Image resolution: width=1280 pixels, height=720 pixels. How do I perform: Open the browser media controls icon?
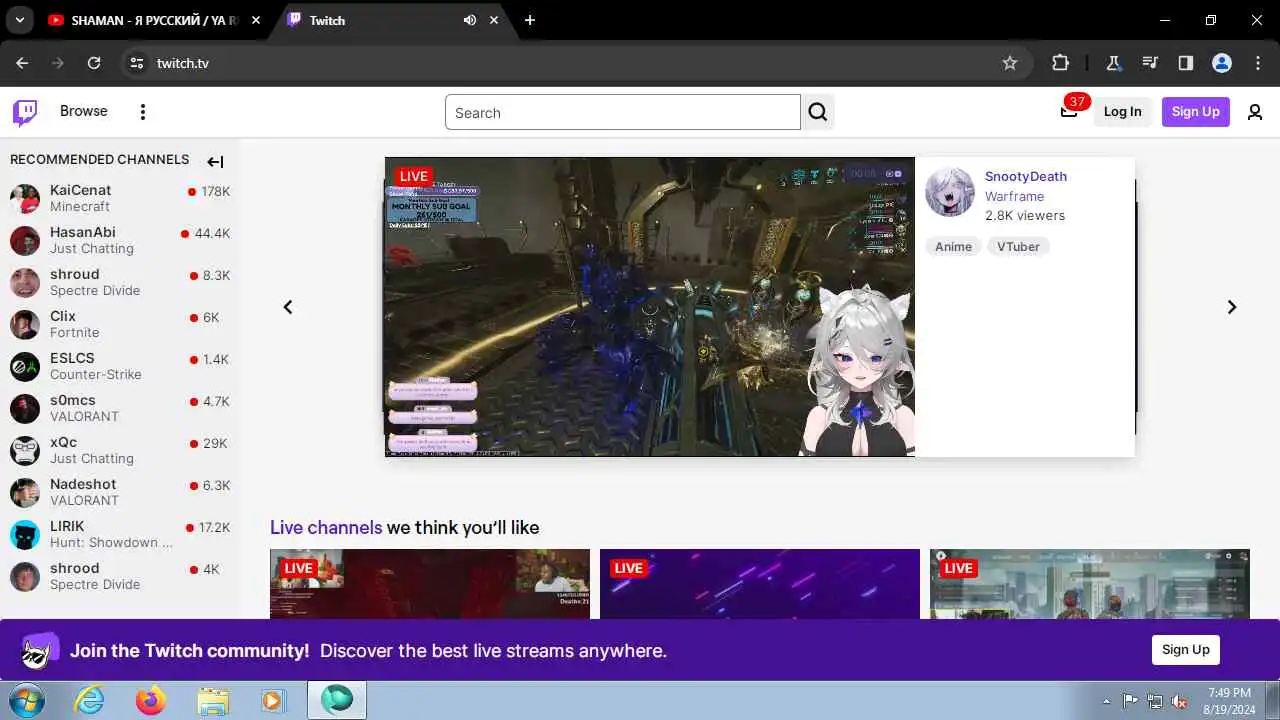1150,63
